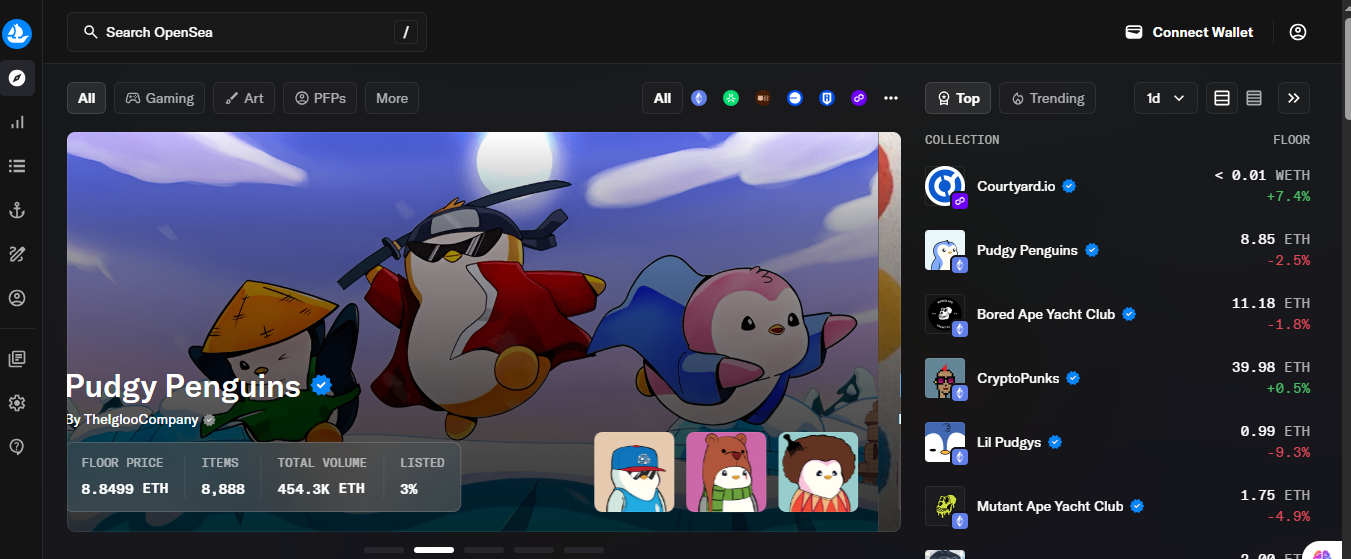Screen dimensions: 1351x559
Task: Switch to the comfortable table view icon
Action: tap(1222, 98)
